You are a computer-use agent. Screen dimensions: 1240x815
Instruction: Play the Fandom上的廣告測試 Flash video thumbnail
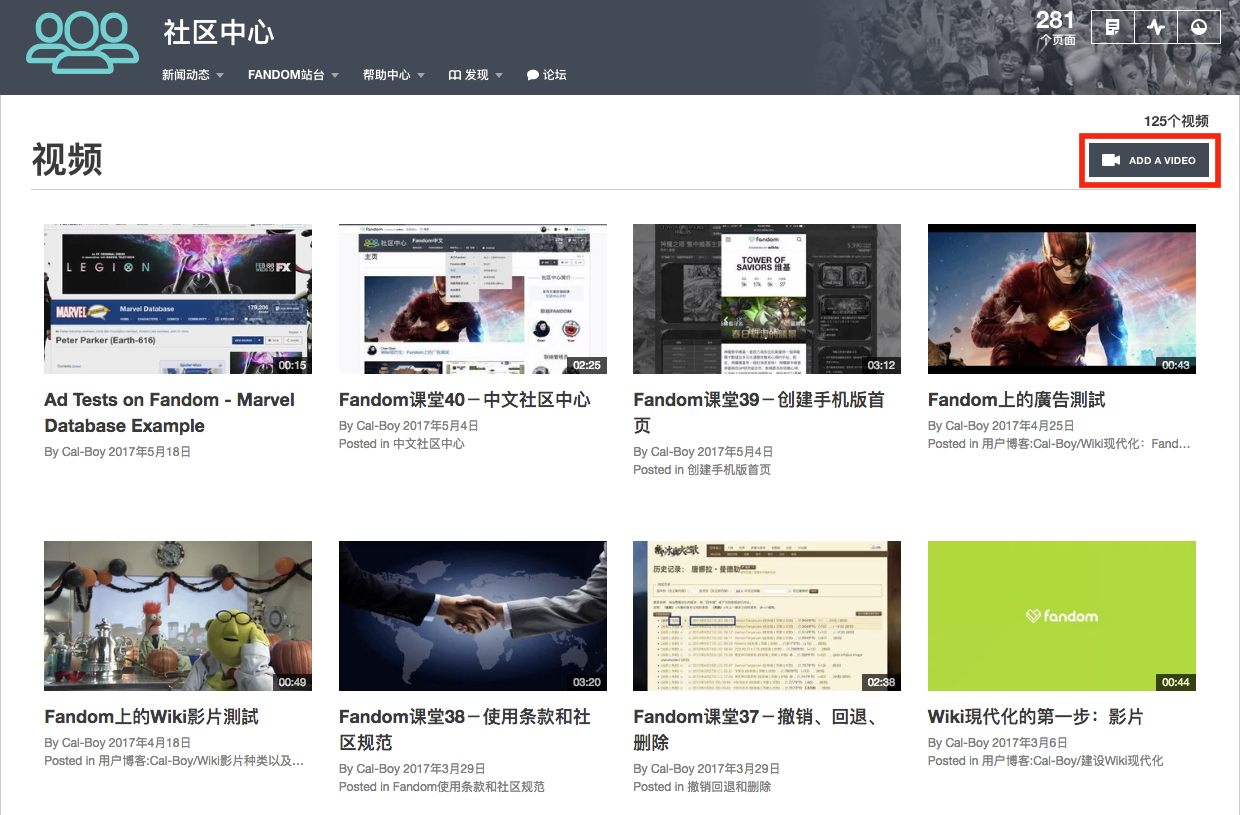[x=1062, y=299]
